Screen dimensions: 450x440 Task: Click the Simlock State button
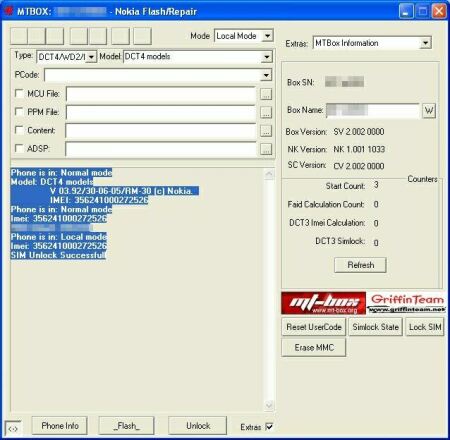point(375,327)
